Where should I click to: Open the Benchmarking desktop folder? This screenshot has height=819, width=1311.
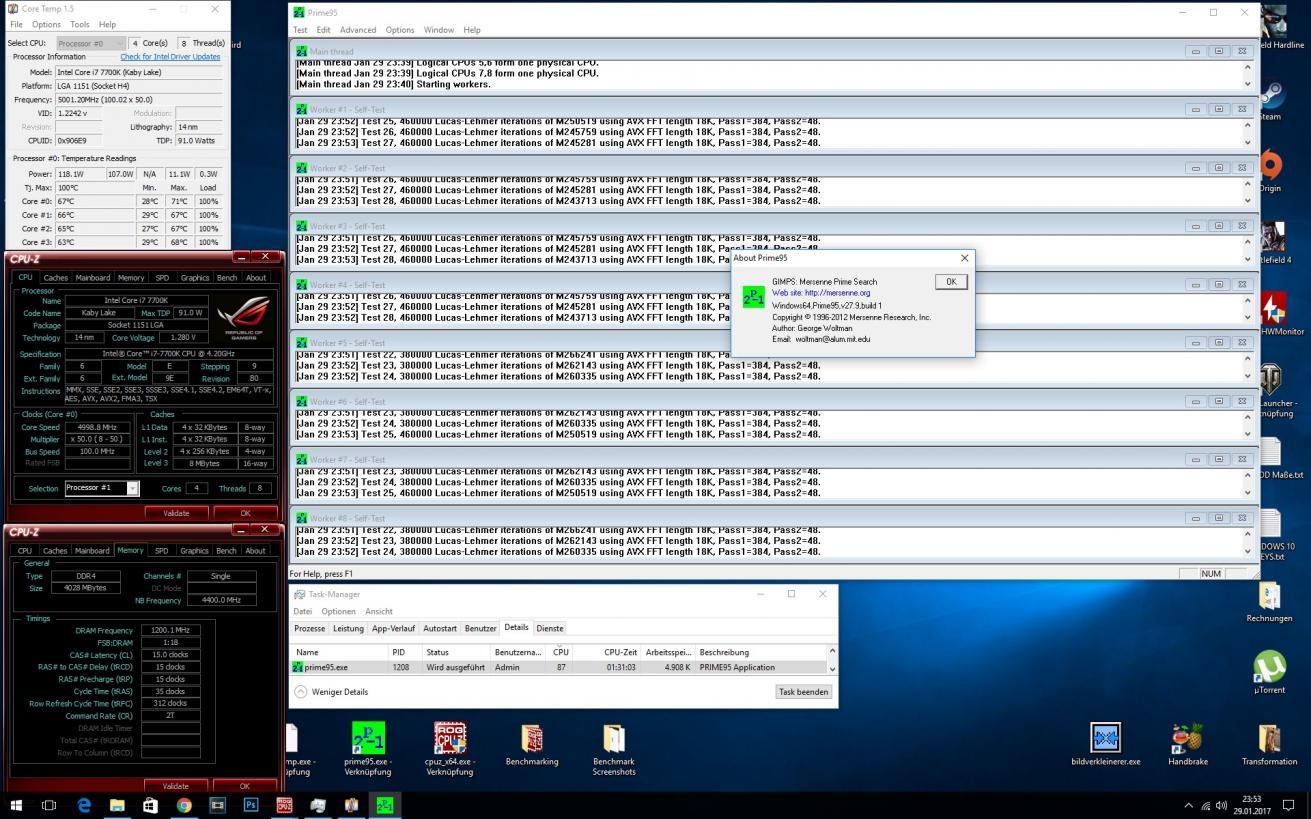pyautogui.click(x=532, y=744)
